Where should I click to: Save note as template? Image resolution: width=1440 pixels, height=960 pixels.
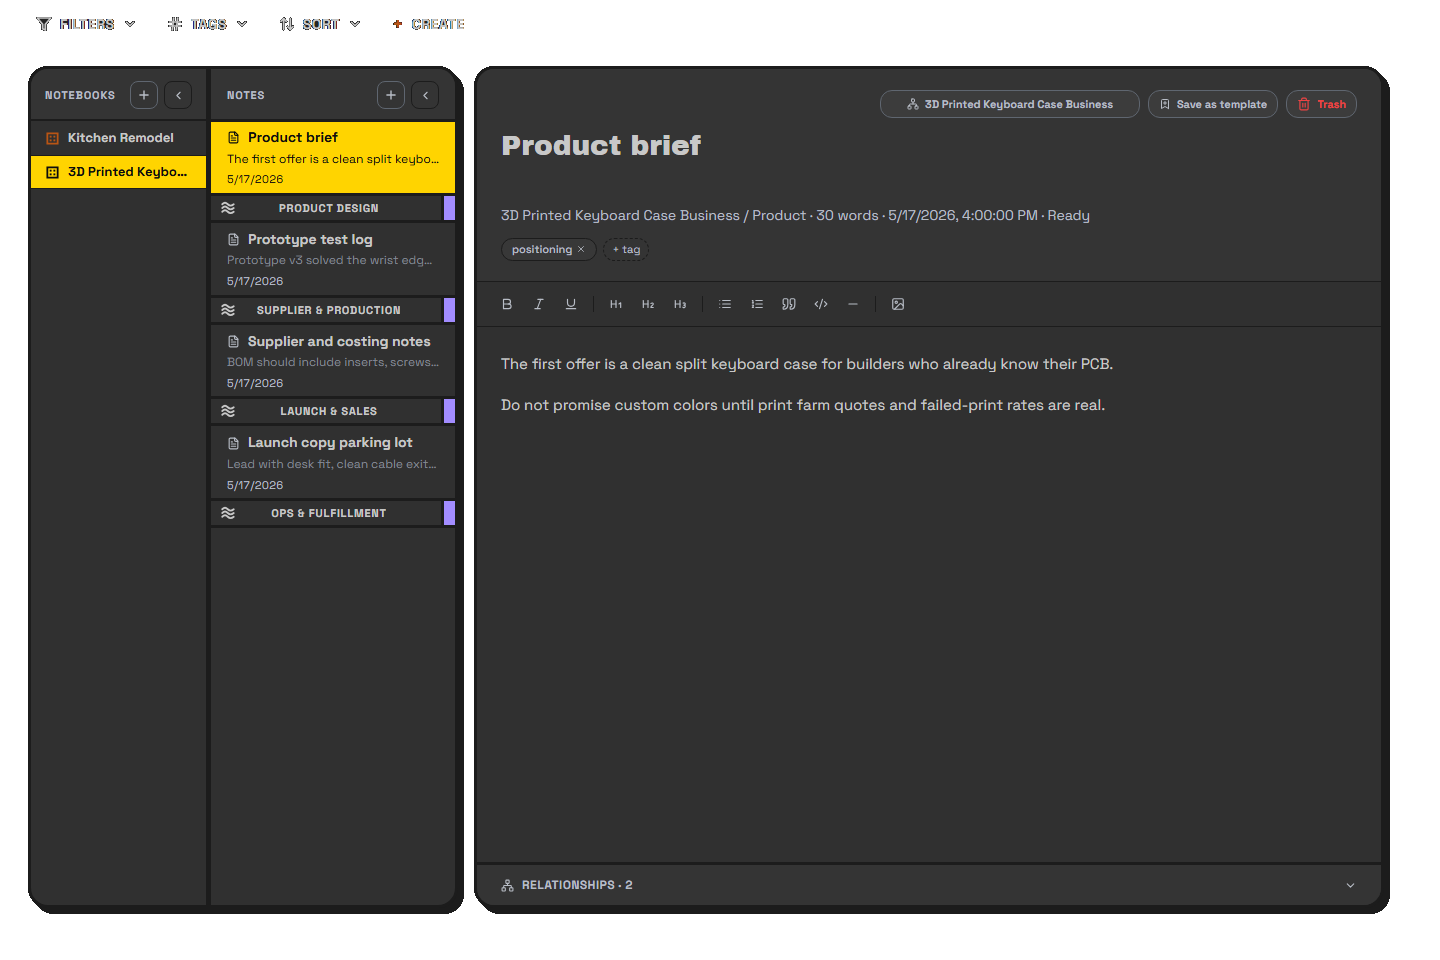[x=1212, y=104]
